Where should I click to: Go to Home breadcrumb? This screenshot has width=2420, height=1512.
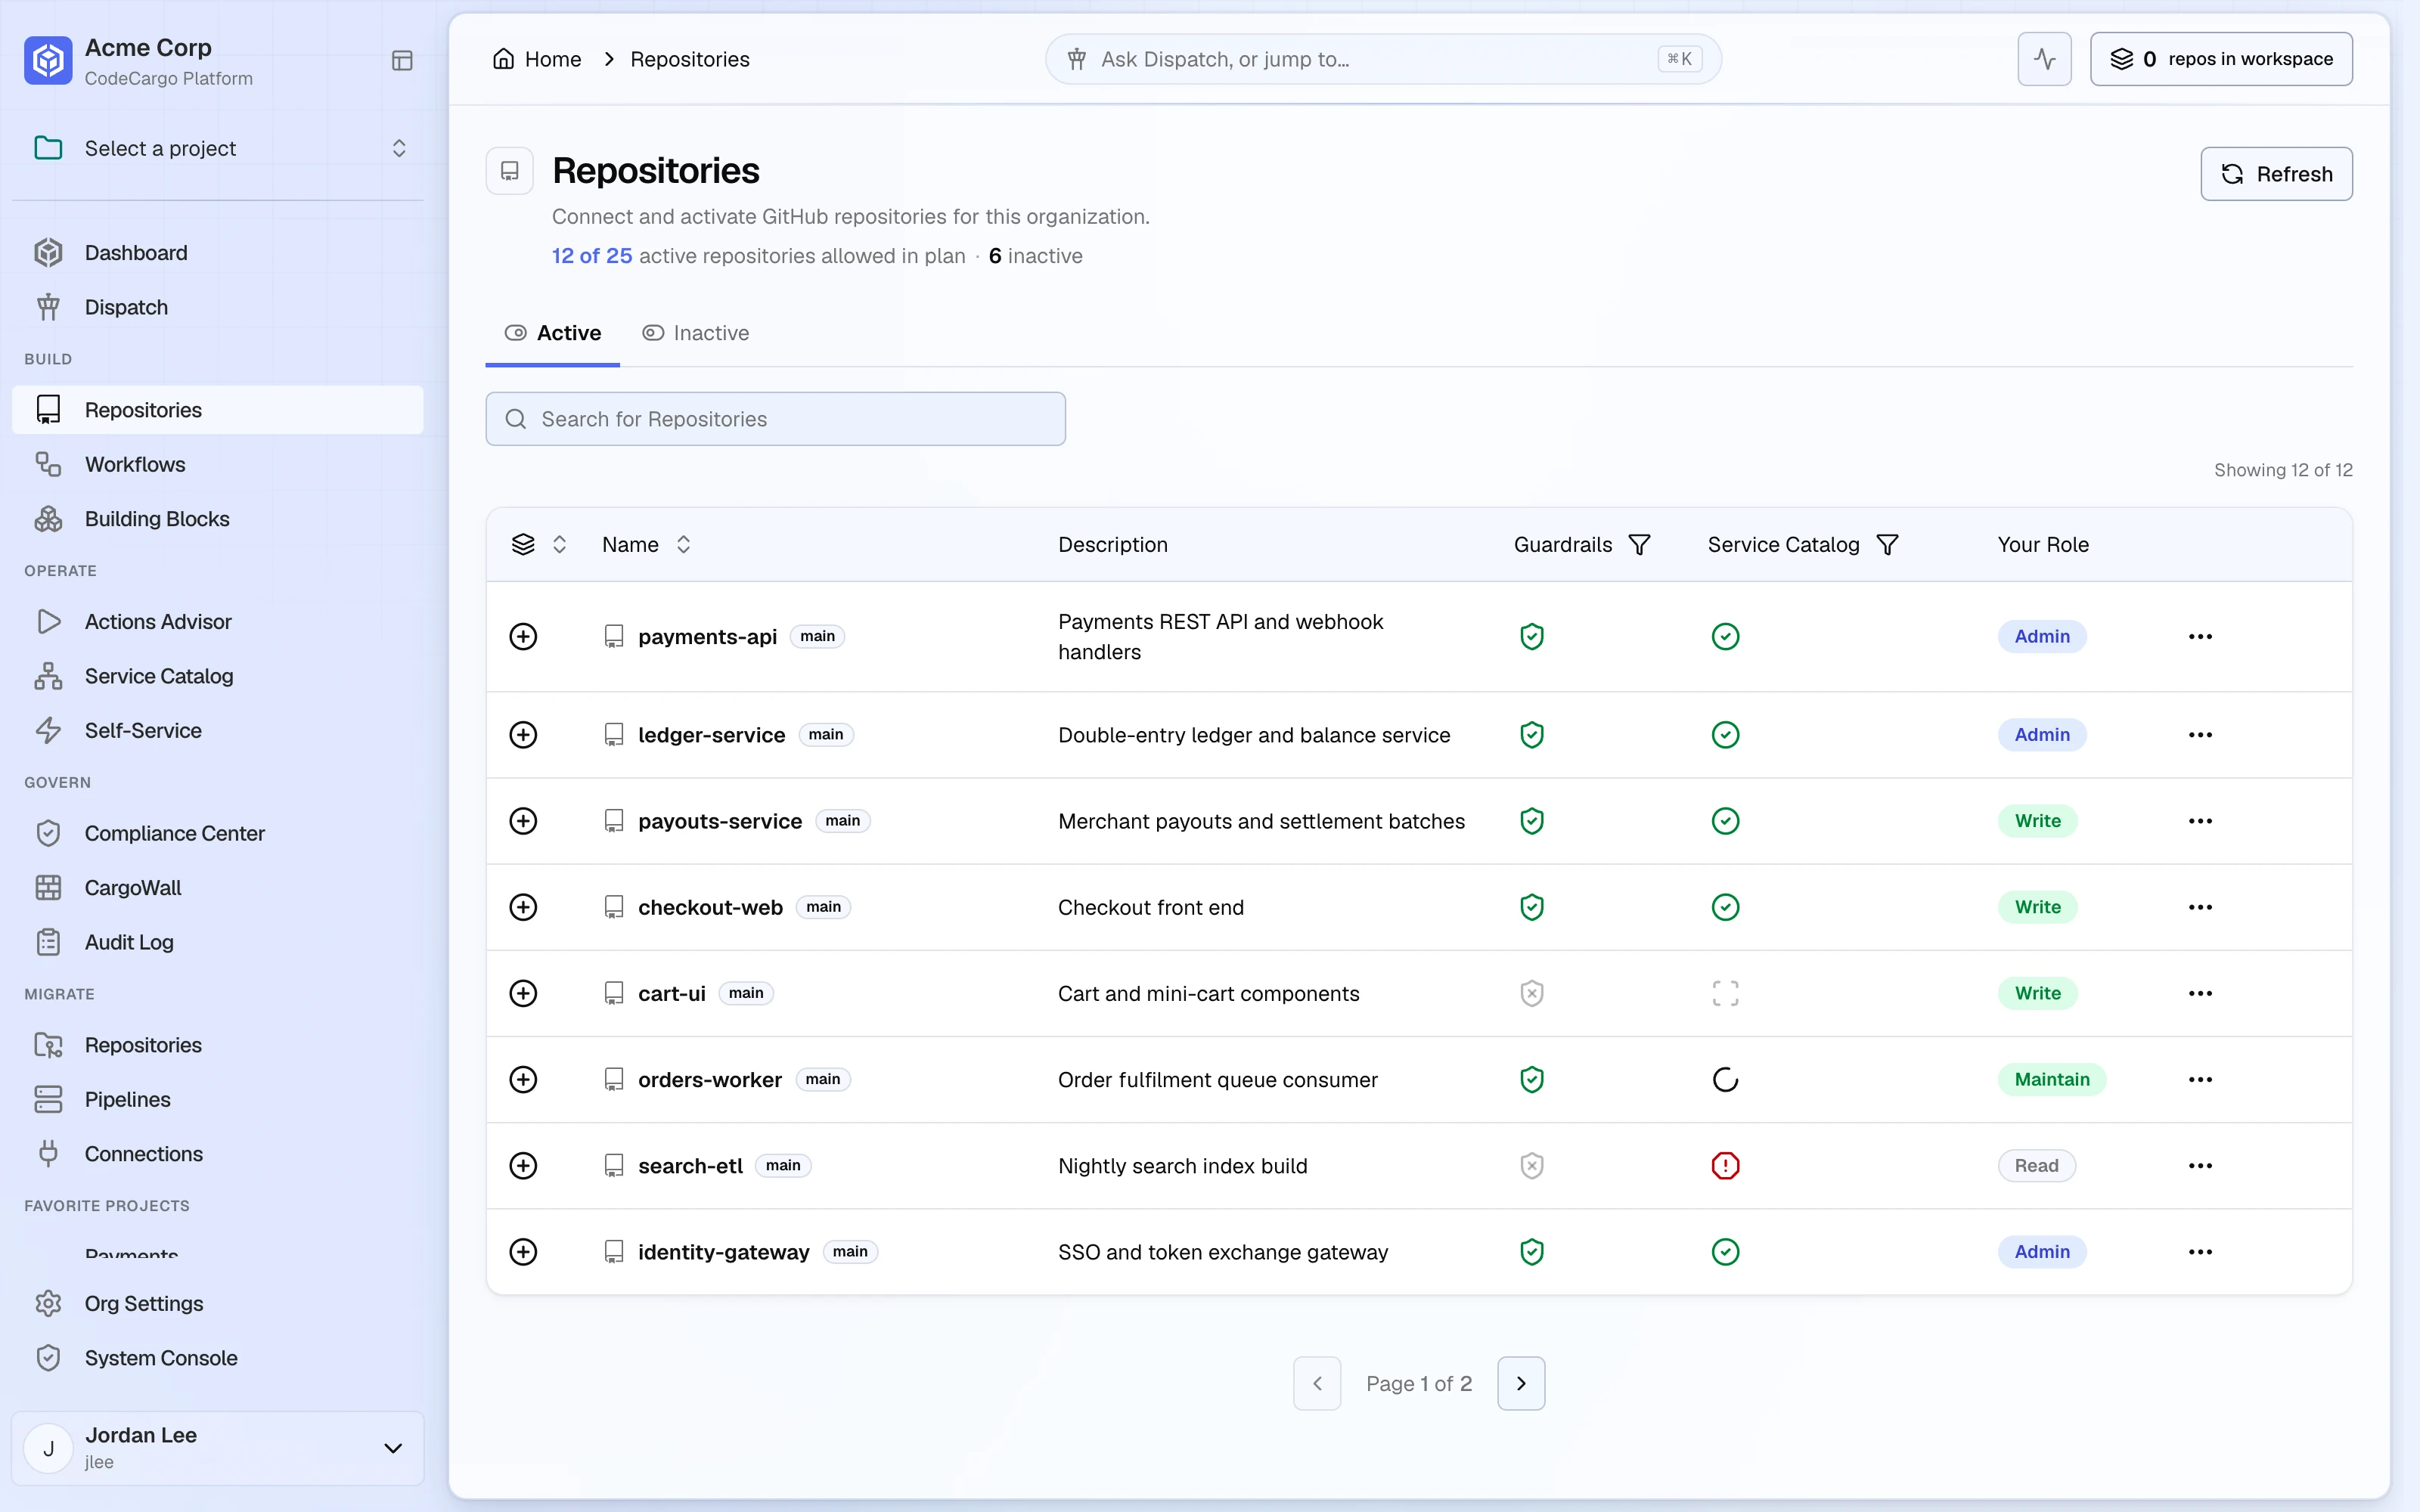point(537,59)
